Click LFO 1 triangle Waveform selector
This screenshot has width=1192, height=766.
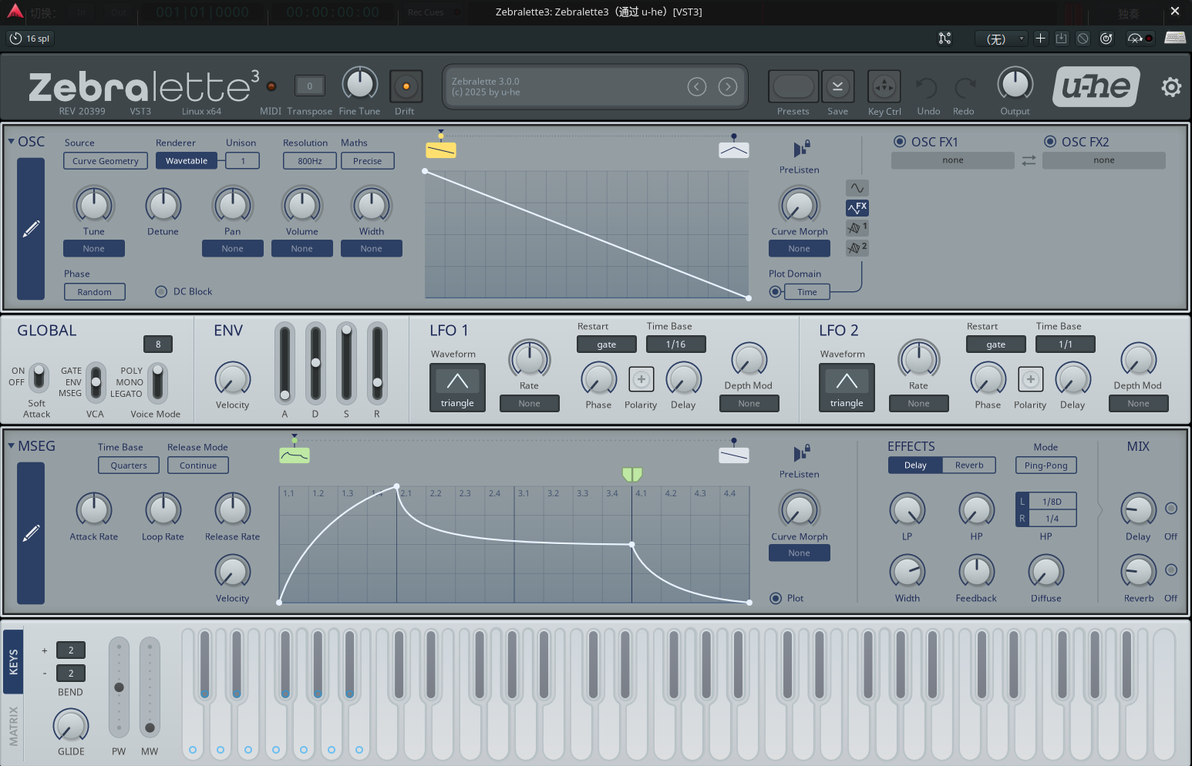(x=457, y=388)
